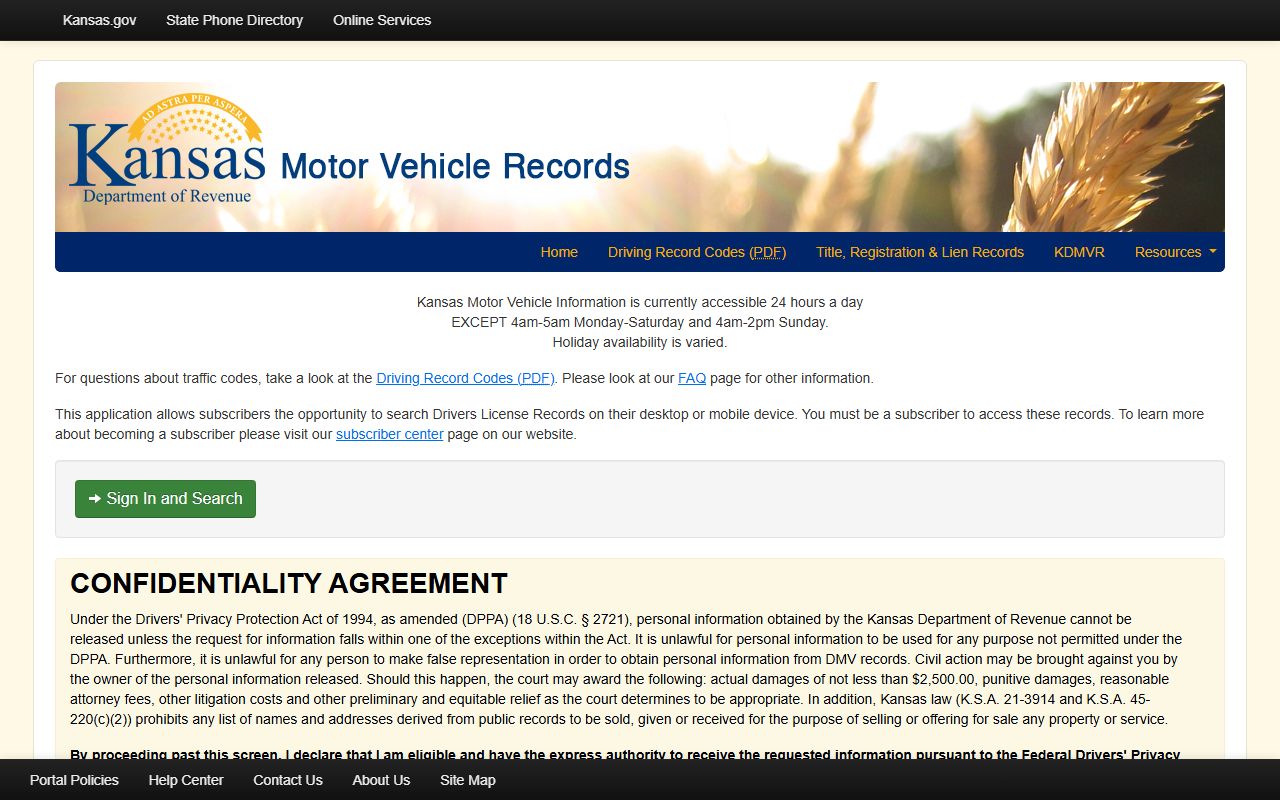The height and width of the screenshot is (800, 1280).
Task: Expand the Resources dropdown menu
Action: pyautogui.click(x=1175, y=252)
